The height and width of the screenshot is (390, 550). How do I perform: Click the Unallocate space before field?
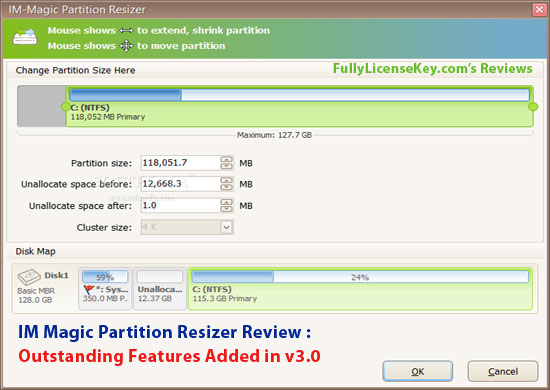pyautogui.click(x=180, y=184)
